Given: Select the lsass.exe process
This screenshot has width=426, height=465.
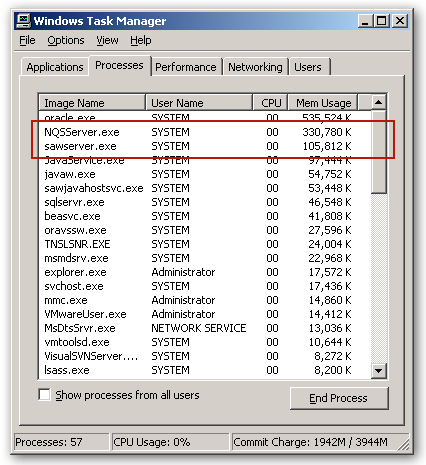Looking at the screenshot, I should click(x=204, y=370).
